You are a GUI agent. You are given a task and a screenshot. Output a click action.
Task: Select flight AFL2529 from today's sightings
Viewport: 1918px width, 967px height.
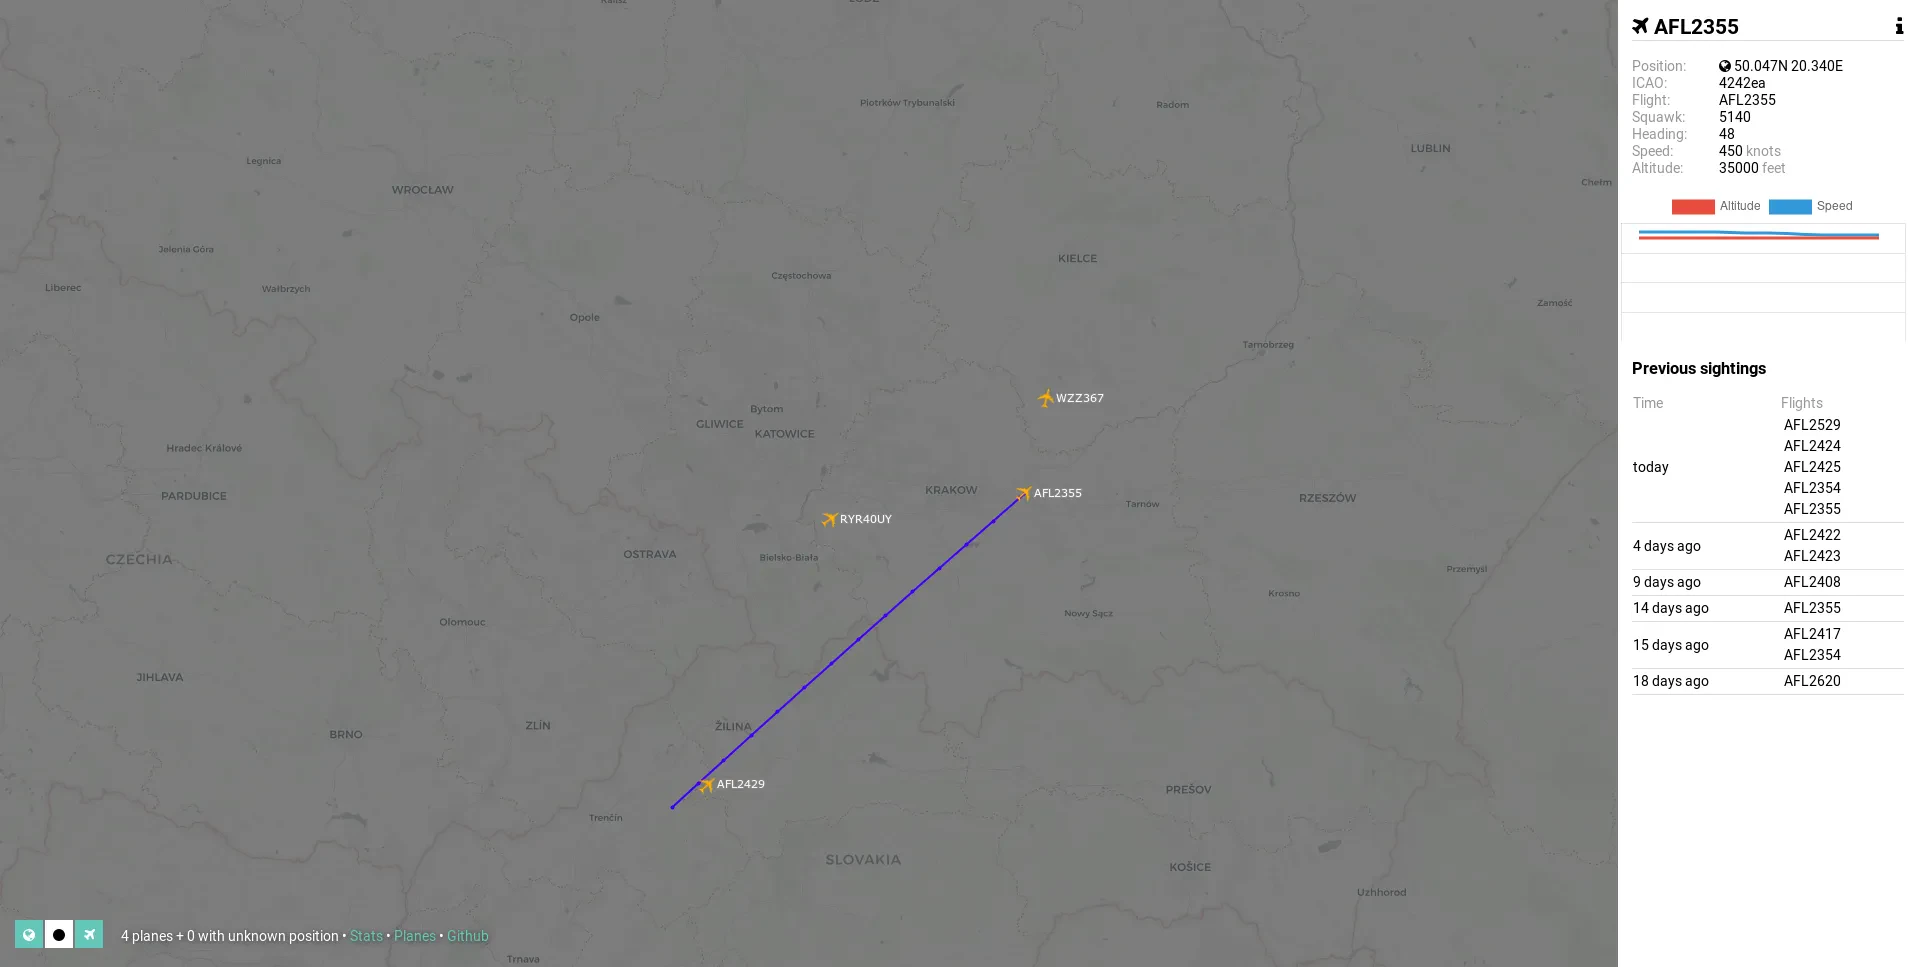click(x=1812, y=425)
